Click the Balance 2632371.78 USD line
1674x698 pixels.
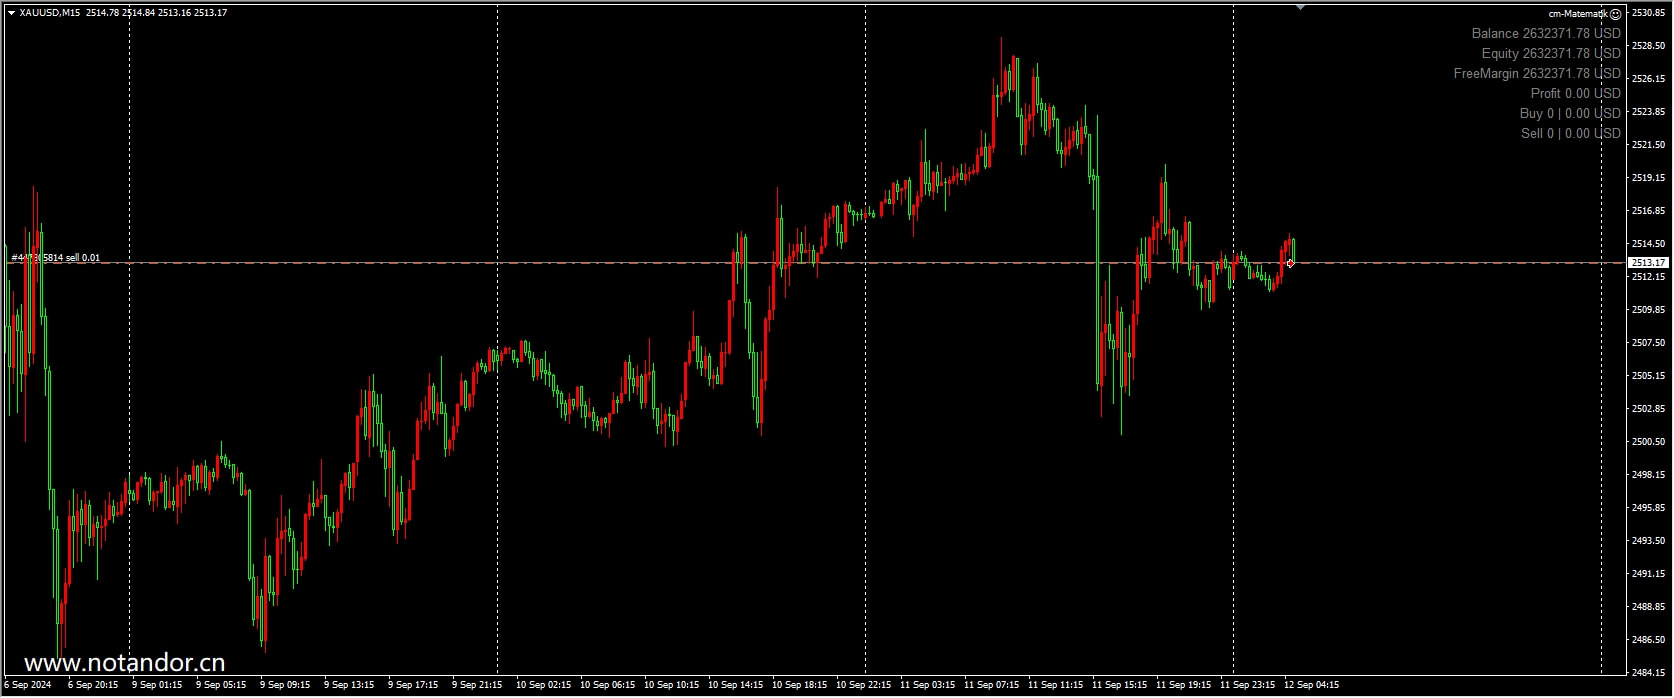tap(1546, 33)
